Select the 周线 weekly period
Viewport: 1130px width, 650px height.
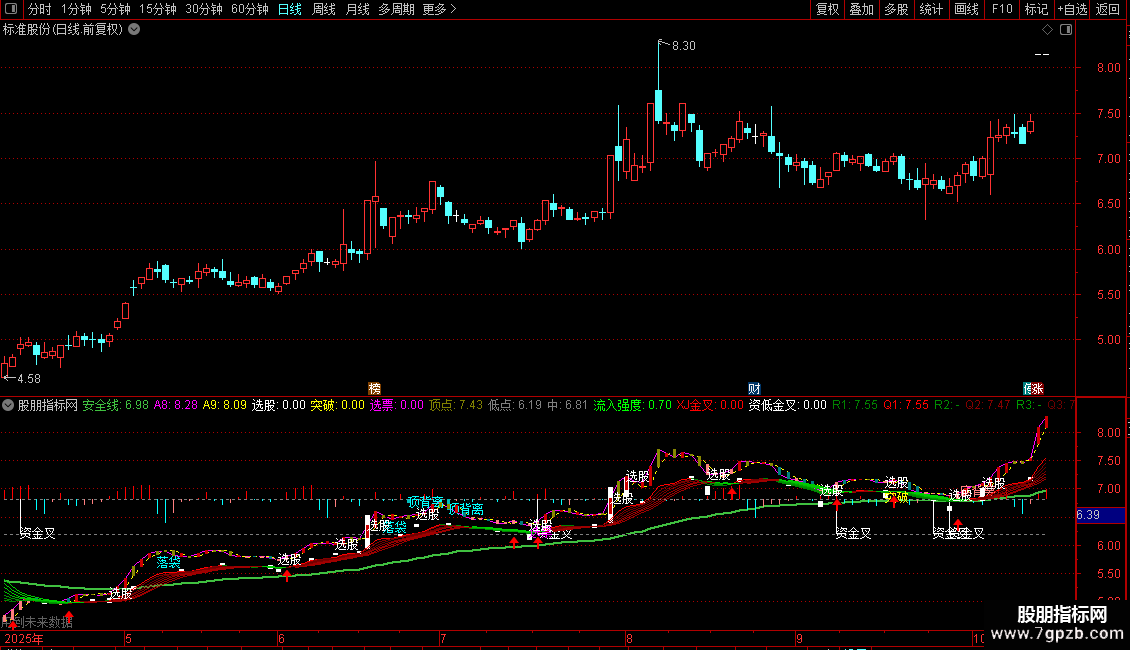coord(324,9)
